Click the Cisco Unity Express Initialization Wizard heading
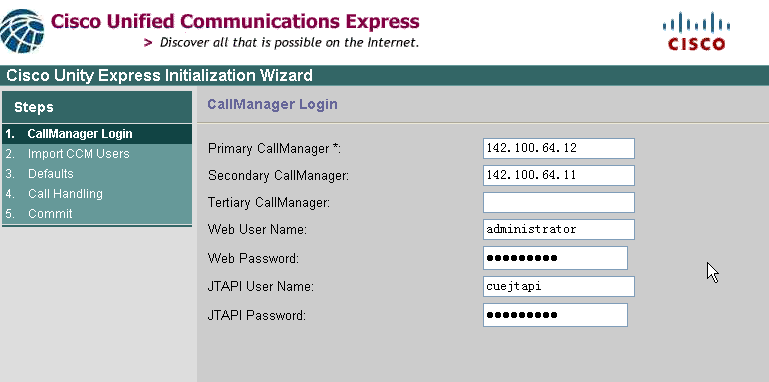 tap(159, 76)
